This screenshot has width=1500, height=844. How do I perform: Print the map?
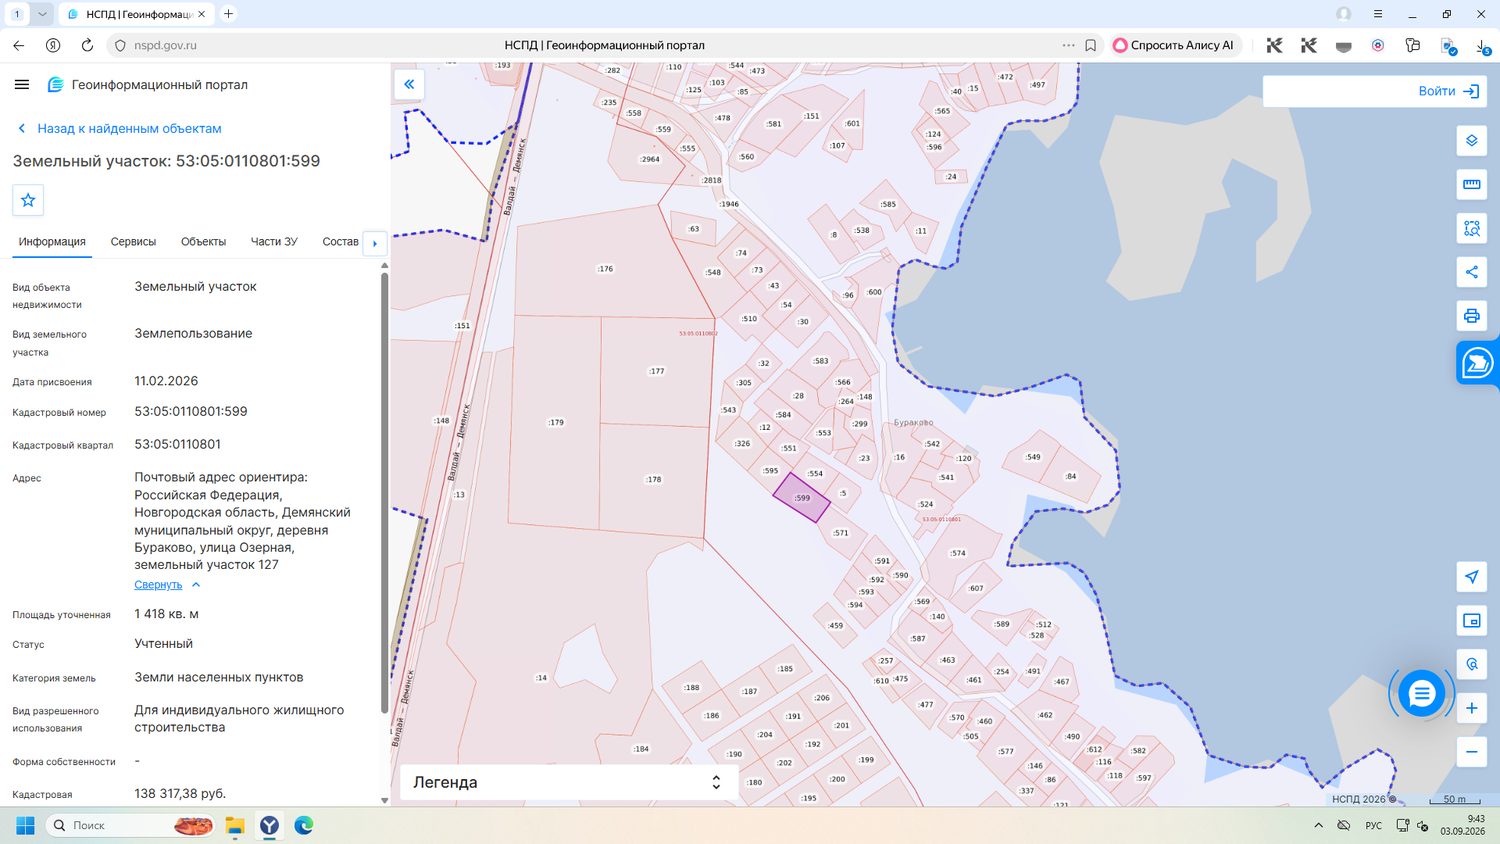pyautogui.click(x=1472, y=316)
